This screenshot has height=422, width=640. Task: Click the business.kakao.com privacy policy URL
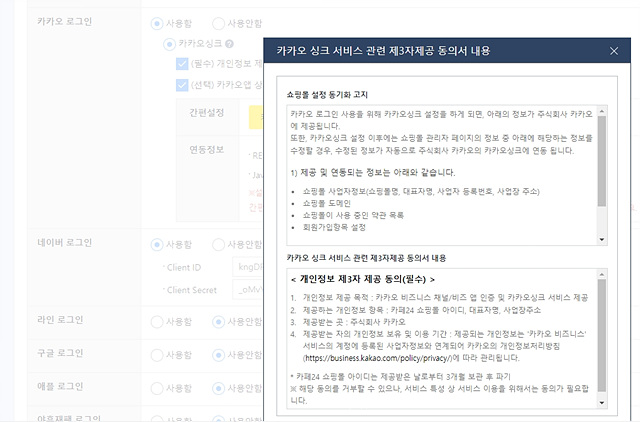click(x=378, y=358)
